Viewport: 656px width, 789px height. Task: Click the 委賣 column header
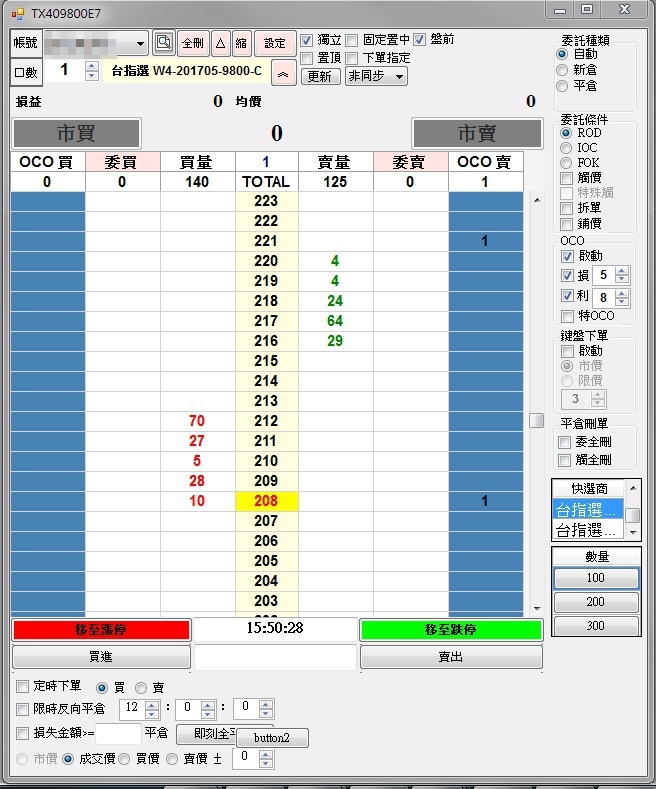[411, 162]
